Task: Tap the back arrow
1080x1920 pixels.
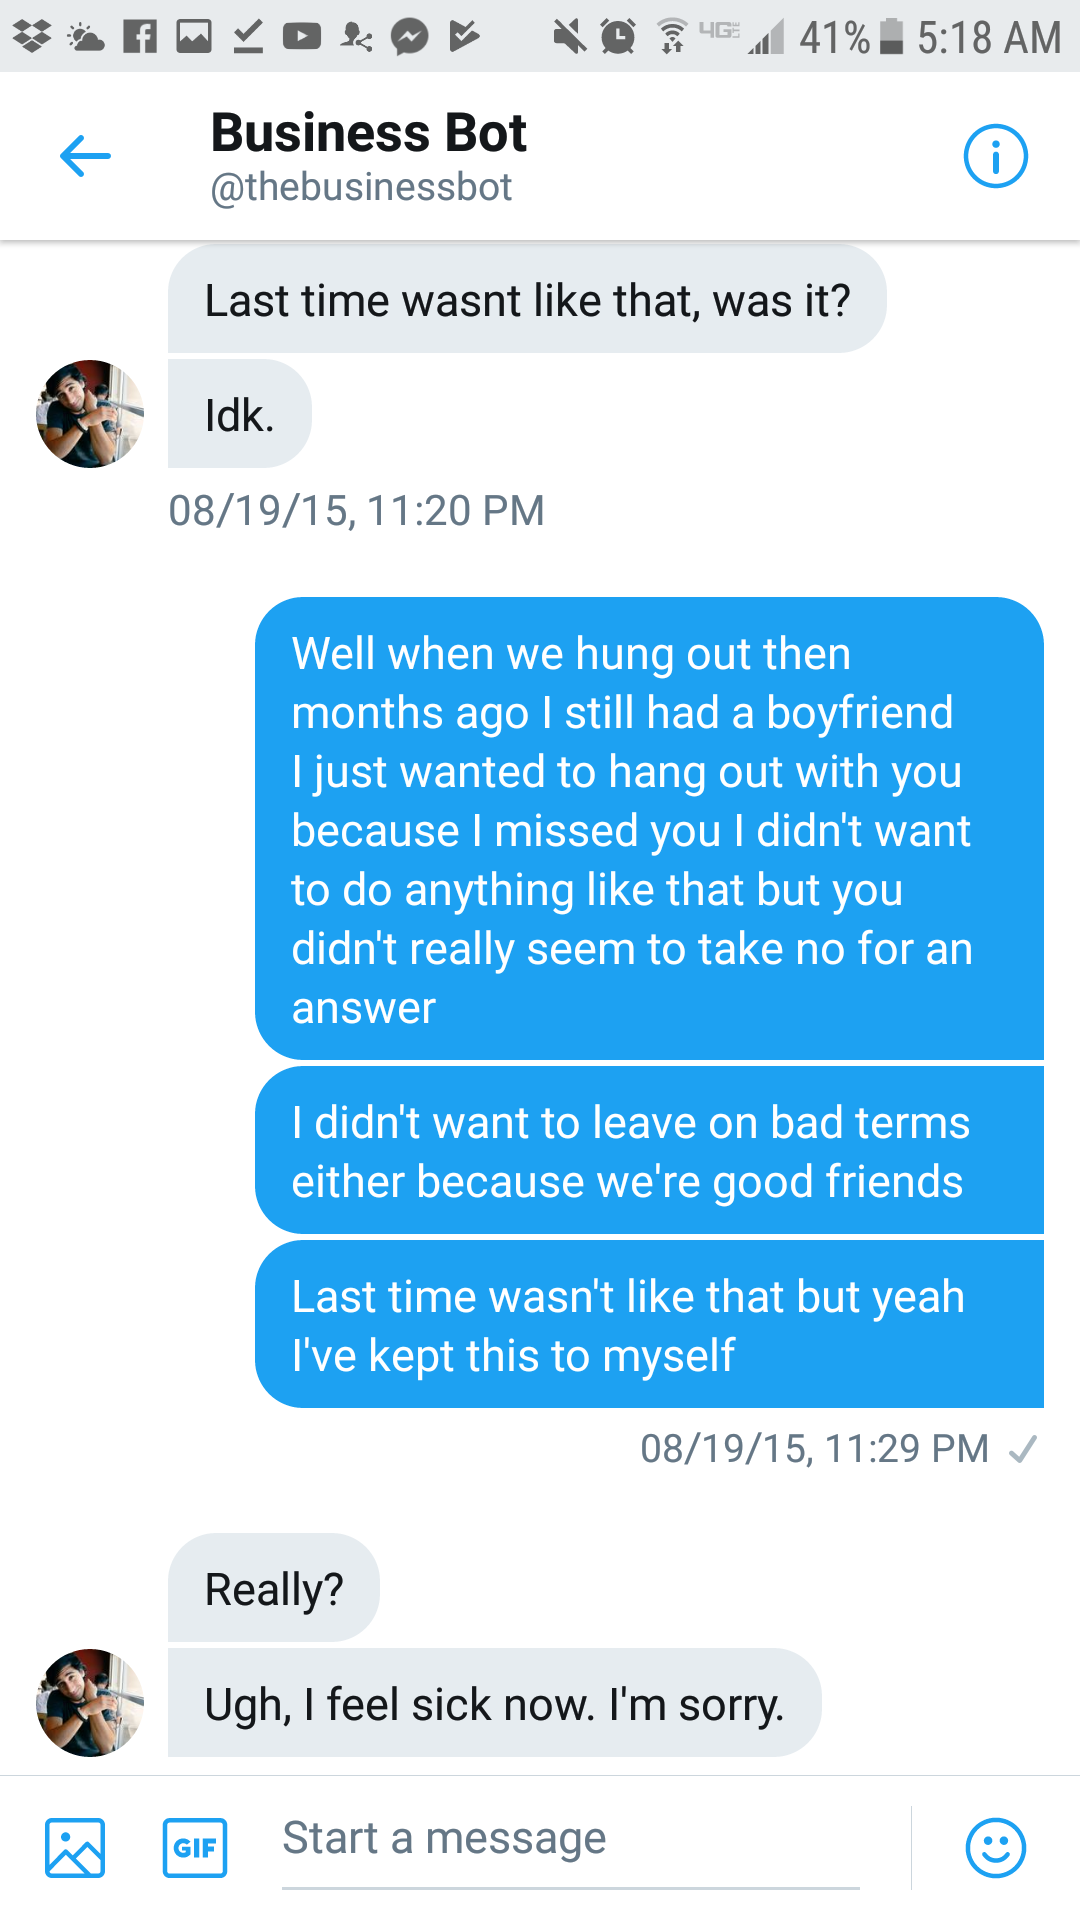Action: (85, 157)
